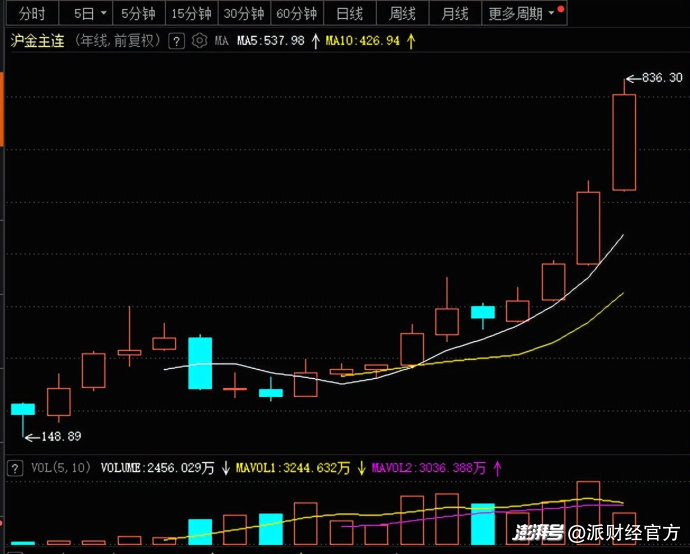Select the 周线 weekly chart tab
The height and width of the screenshot is (554, 690).
[402, 14]
